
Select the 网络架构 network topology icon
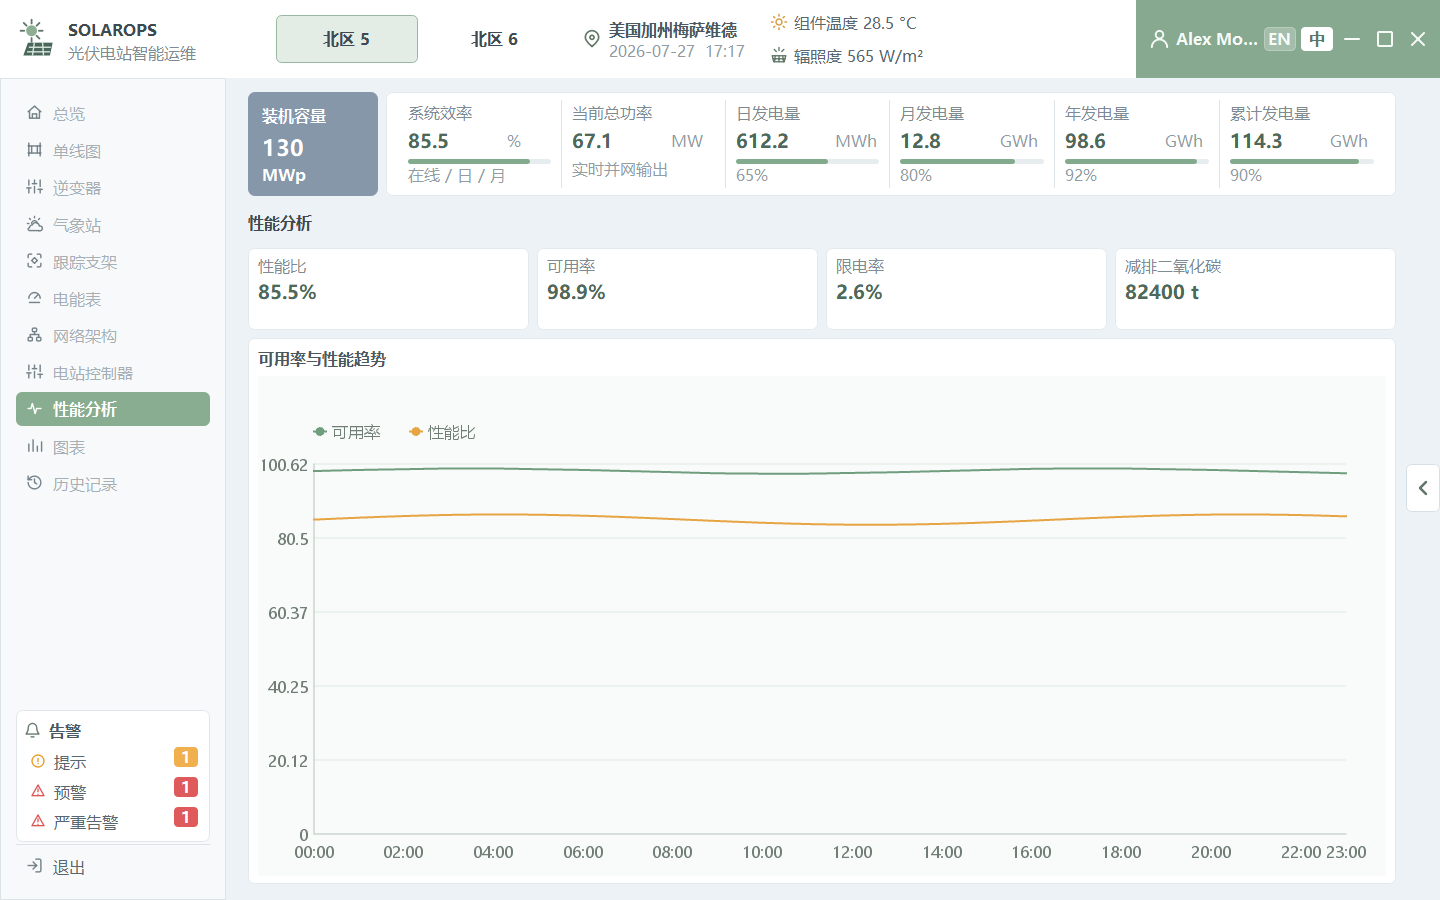tap(34, 335)
